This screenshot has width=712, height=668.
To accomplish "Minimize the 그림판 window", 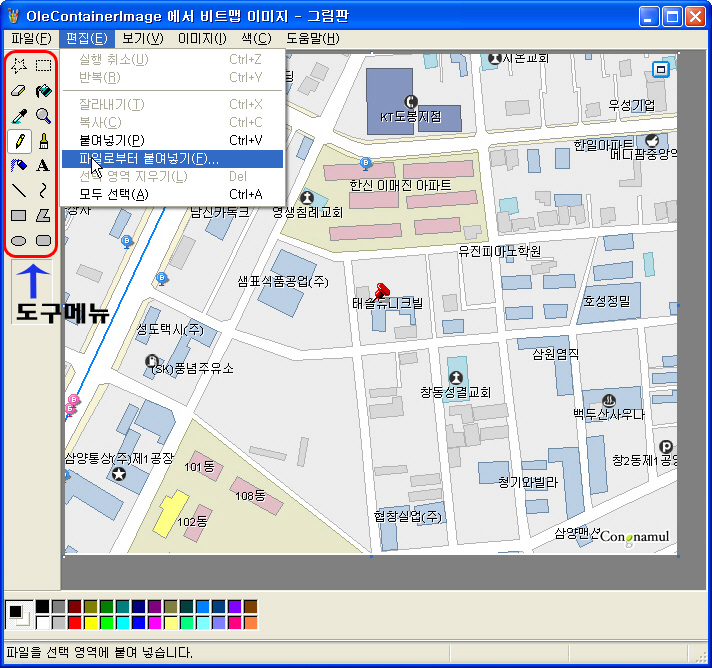I will pyautogui.click(x=648, y=17).
